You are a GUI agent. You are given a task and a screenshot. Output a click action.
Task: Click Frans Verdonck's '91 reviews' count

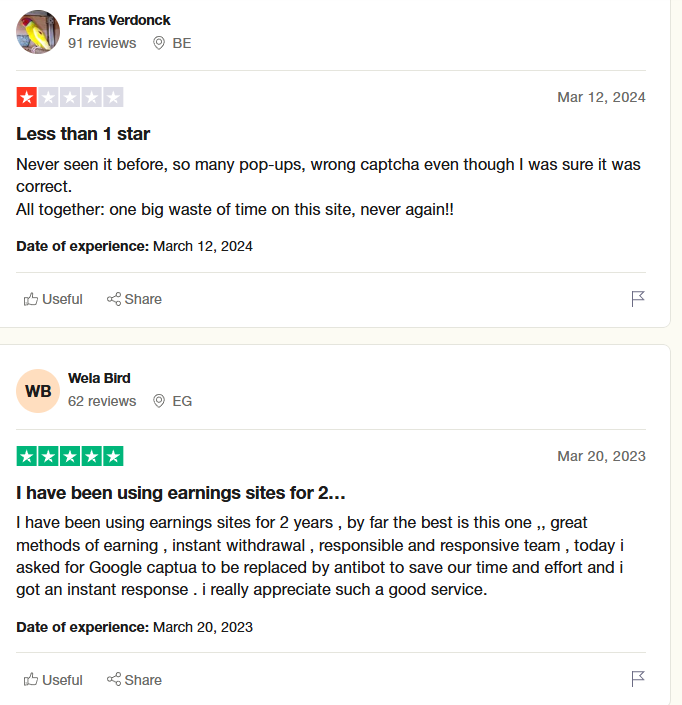coord(102,43)
